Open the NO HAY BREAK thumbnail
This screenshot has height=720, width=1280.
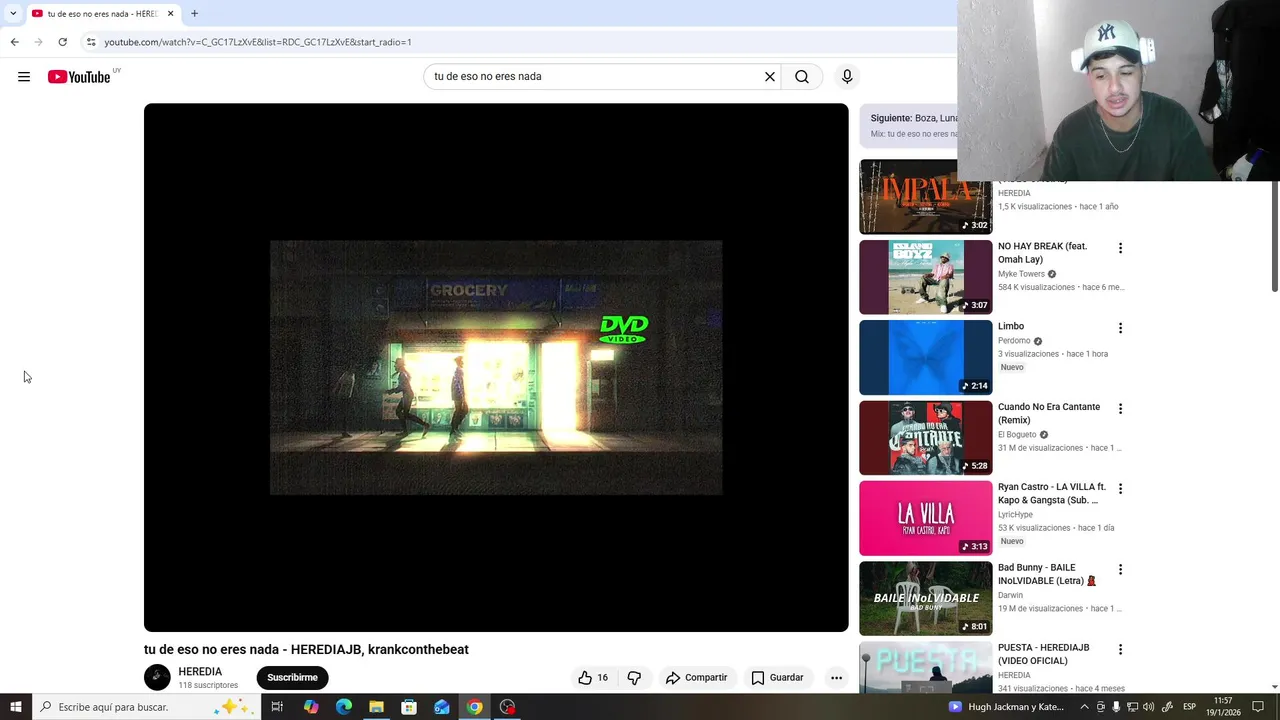pos(926,277)
